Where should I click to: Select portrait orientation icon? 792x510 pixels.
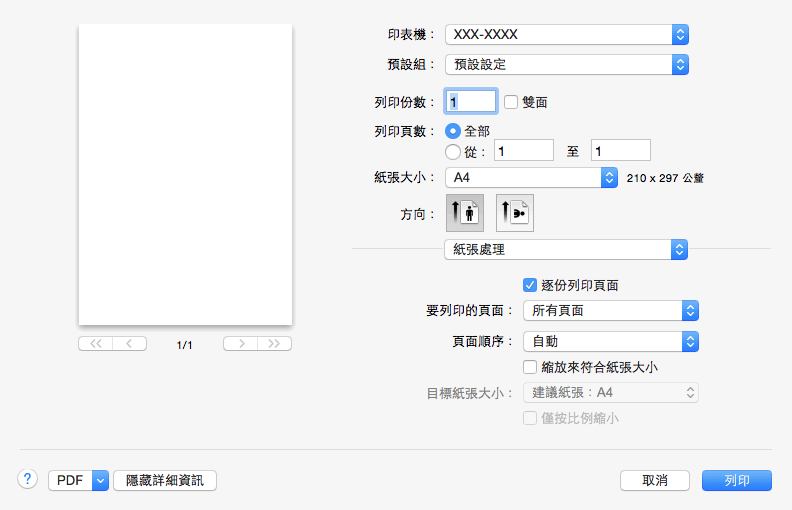(x=465, y=213)
